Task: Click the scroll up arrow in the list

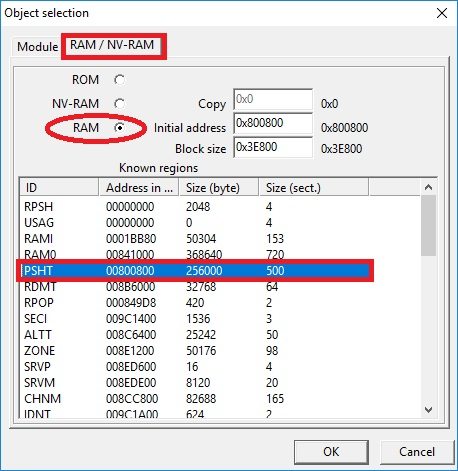Action: click(429, 187)
